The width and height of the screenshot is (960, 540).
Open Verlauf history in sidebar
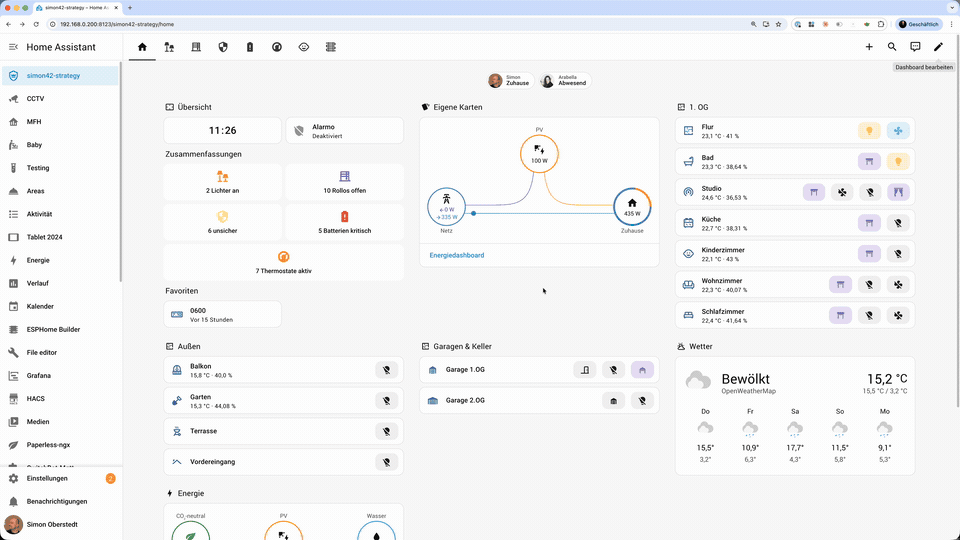(x=60, y=283)
